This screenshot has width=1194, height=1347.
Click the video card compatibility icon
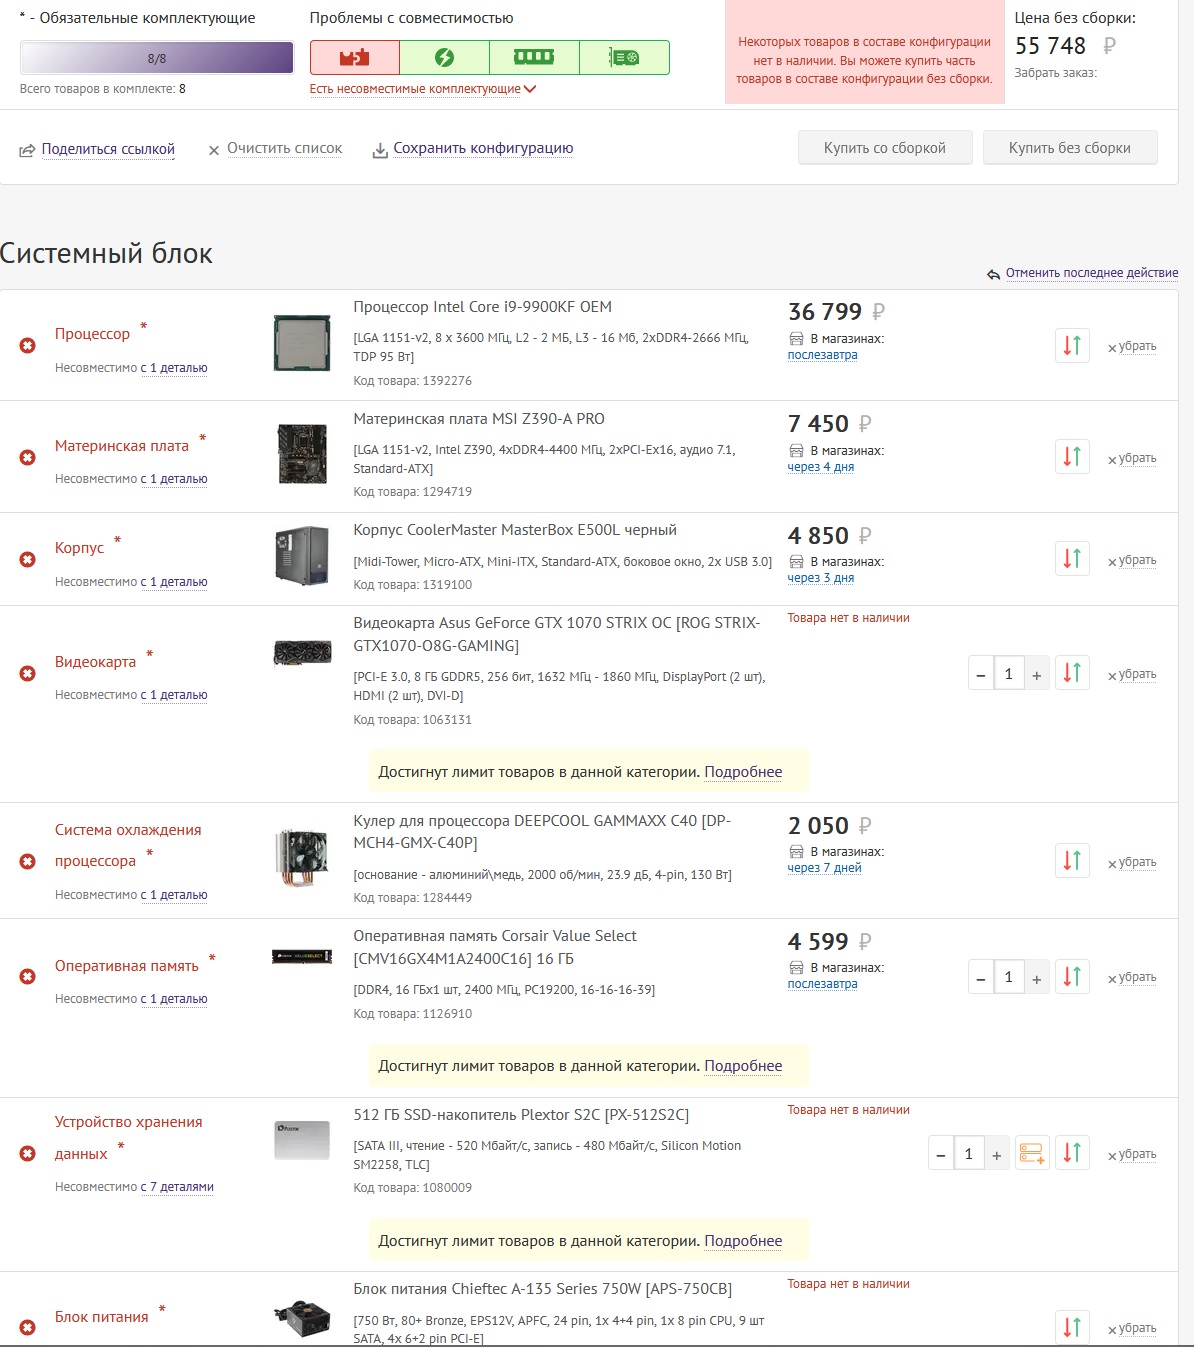coord(624,58)
